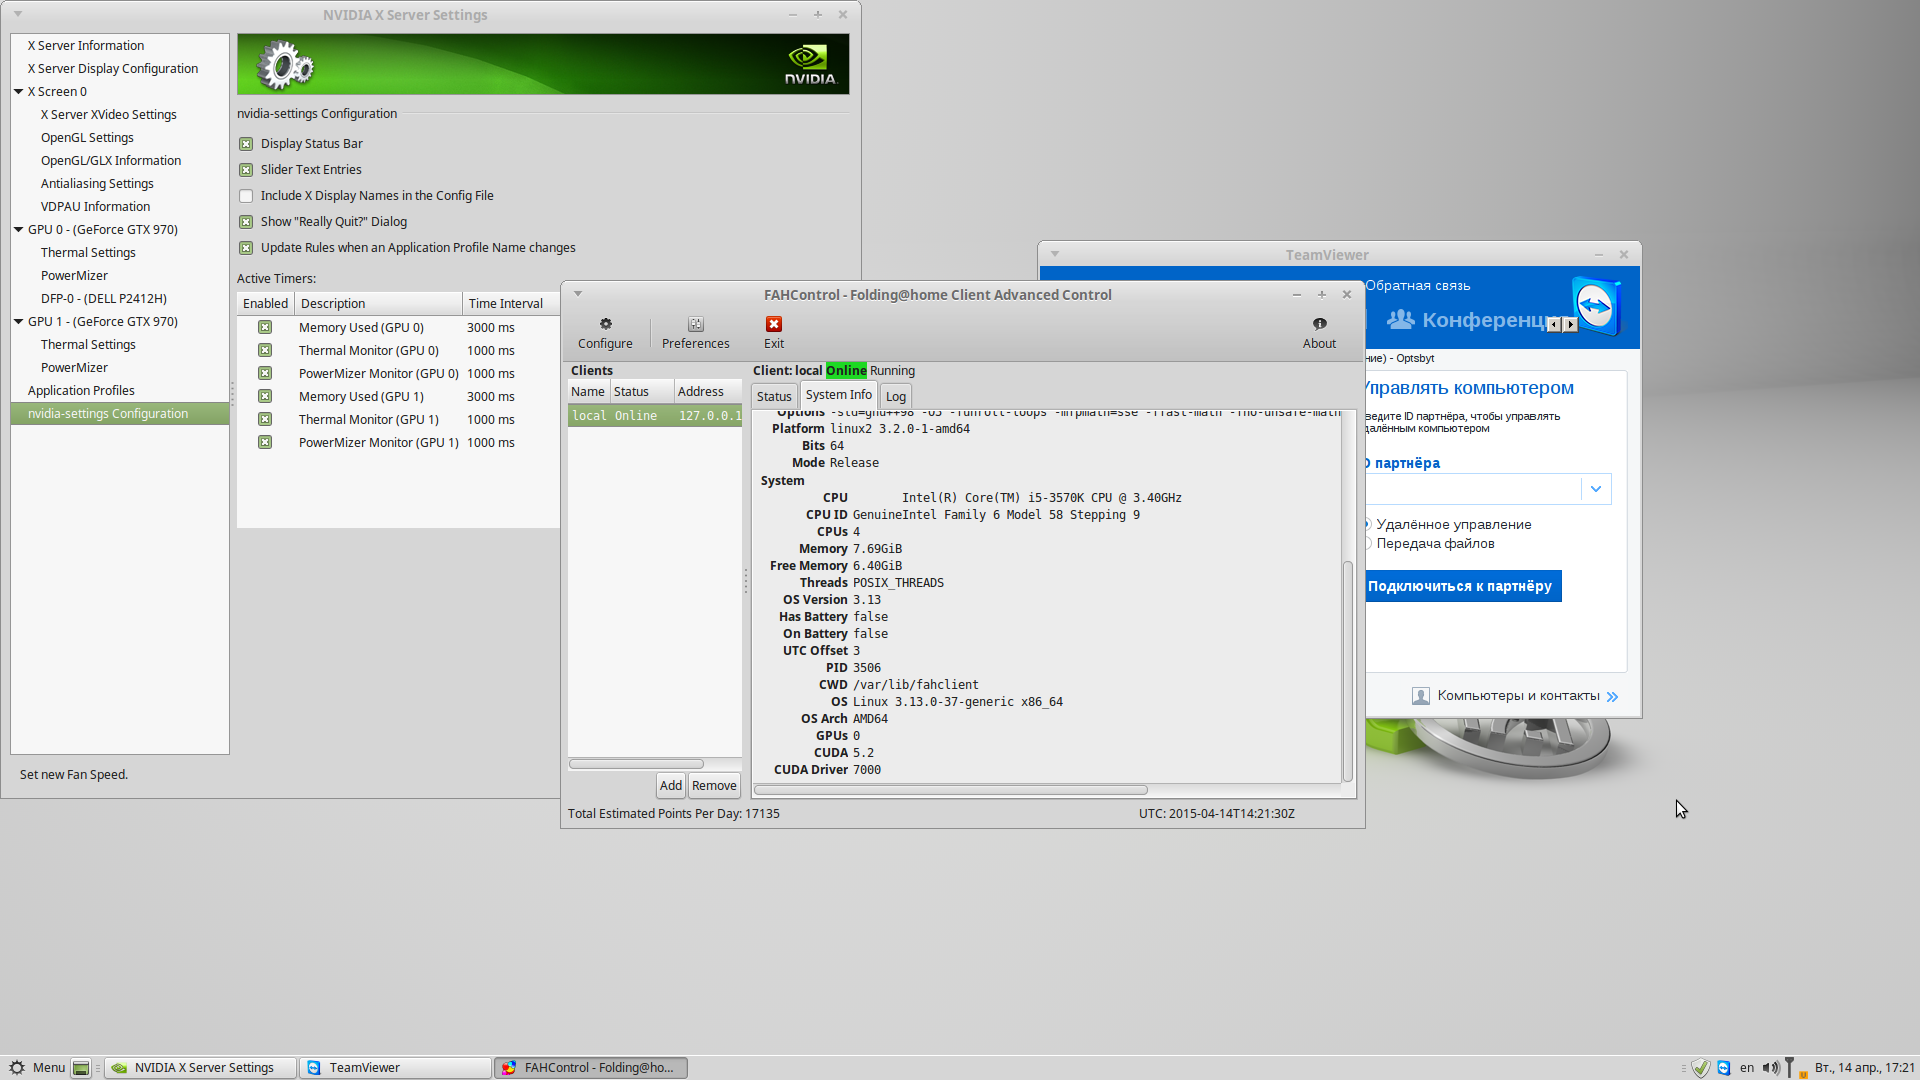Open FAHControl Configure gear icon
Image resolution: width=1920 pixels, height=1080 pixels.
tap(605, 324)
